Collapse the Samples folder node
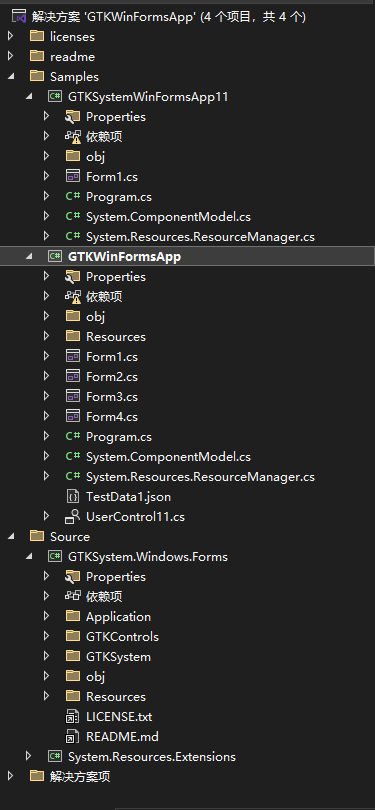The image size is (375, 810). [x=10, y=76]
